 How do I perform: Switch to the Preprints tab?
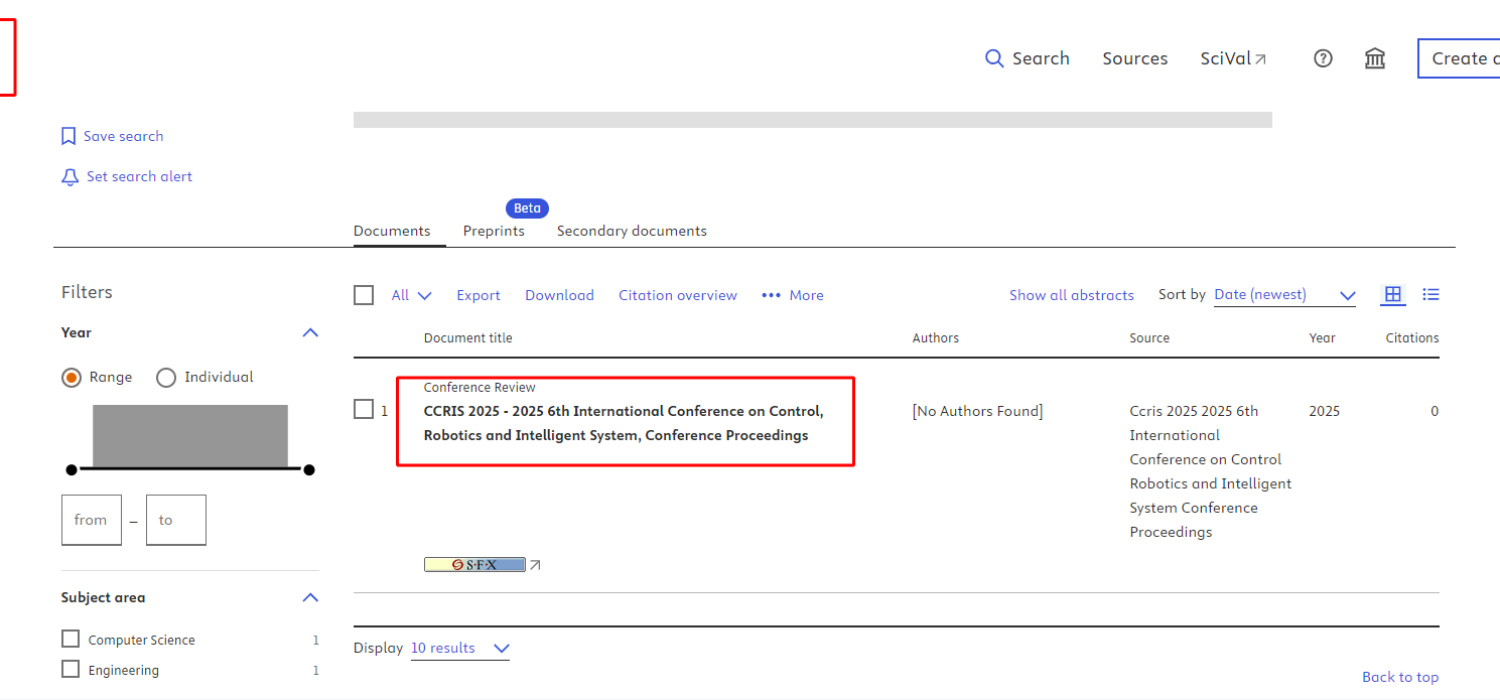[494, 231]
